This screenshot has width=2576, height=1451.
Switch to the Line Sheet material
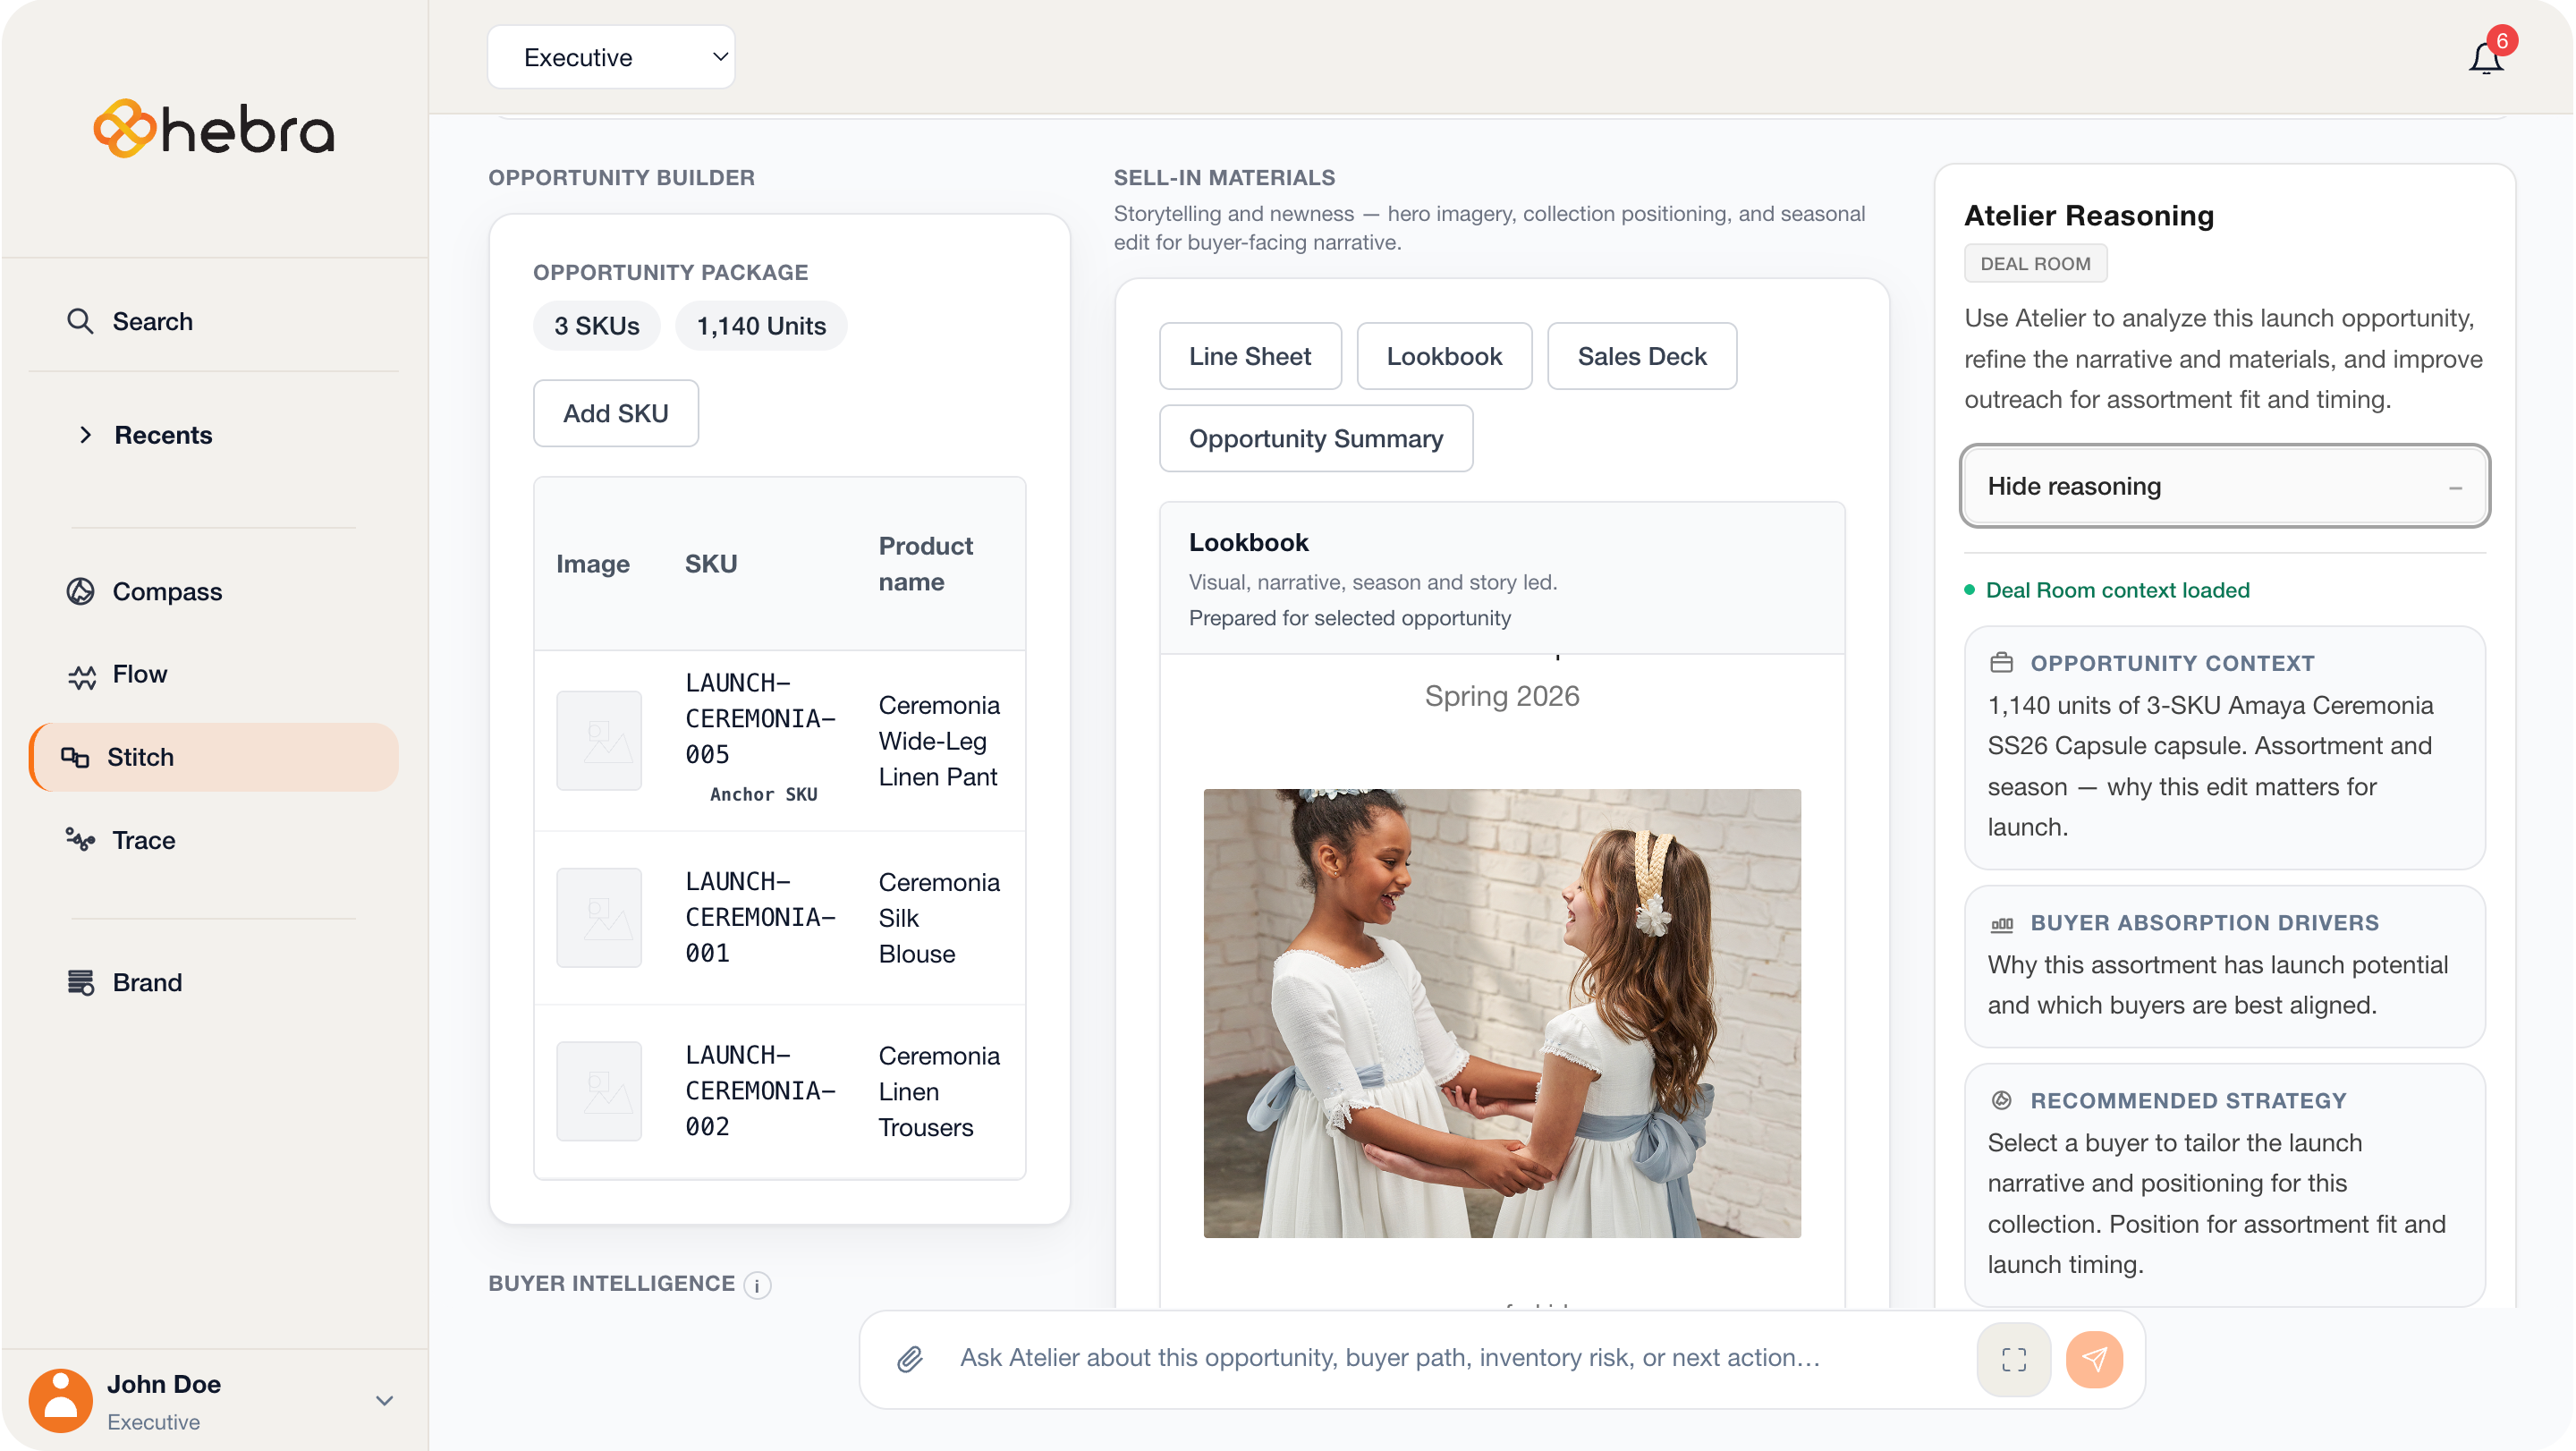(1250, 356)
